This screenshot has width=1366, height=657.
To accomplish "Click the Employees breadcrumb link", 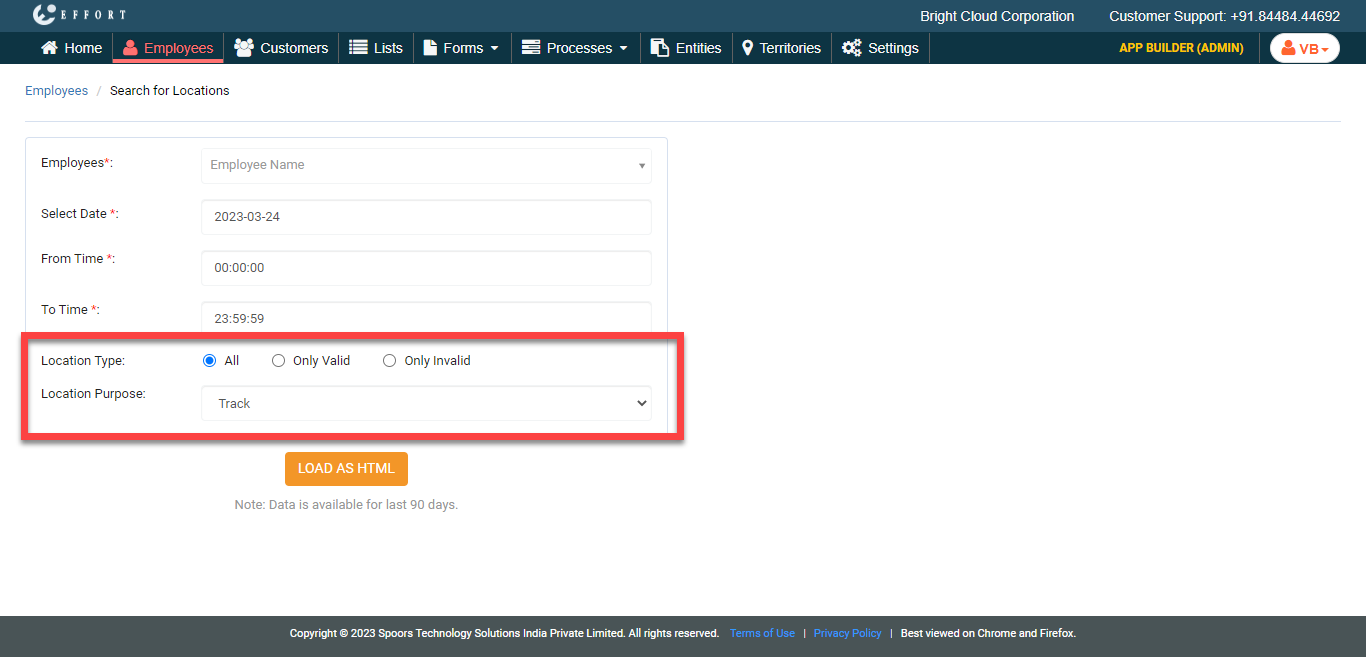I will (56, 91).
